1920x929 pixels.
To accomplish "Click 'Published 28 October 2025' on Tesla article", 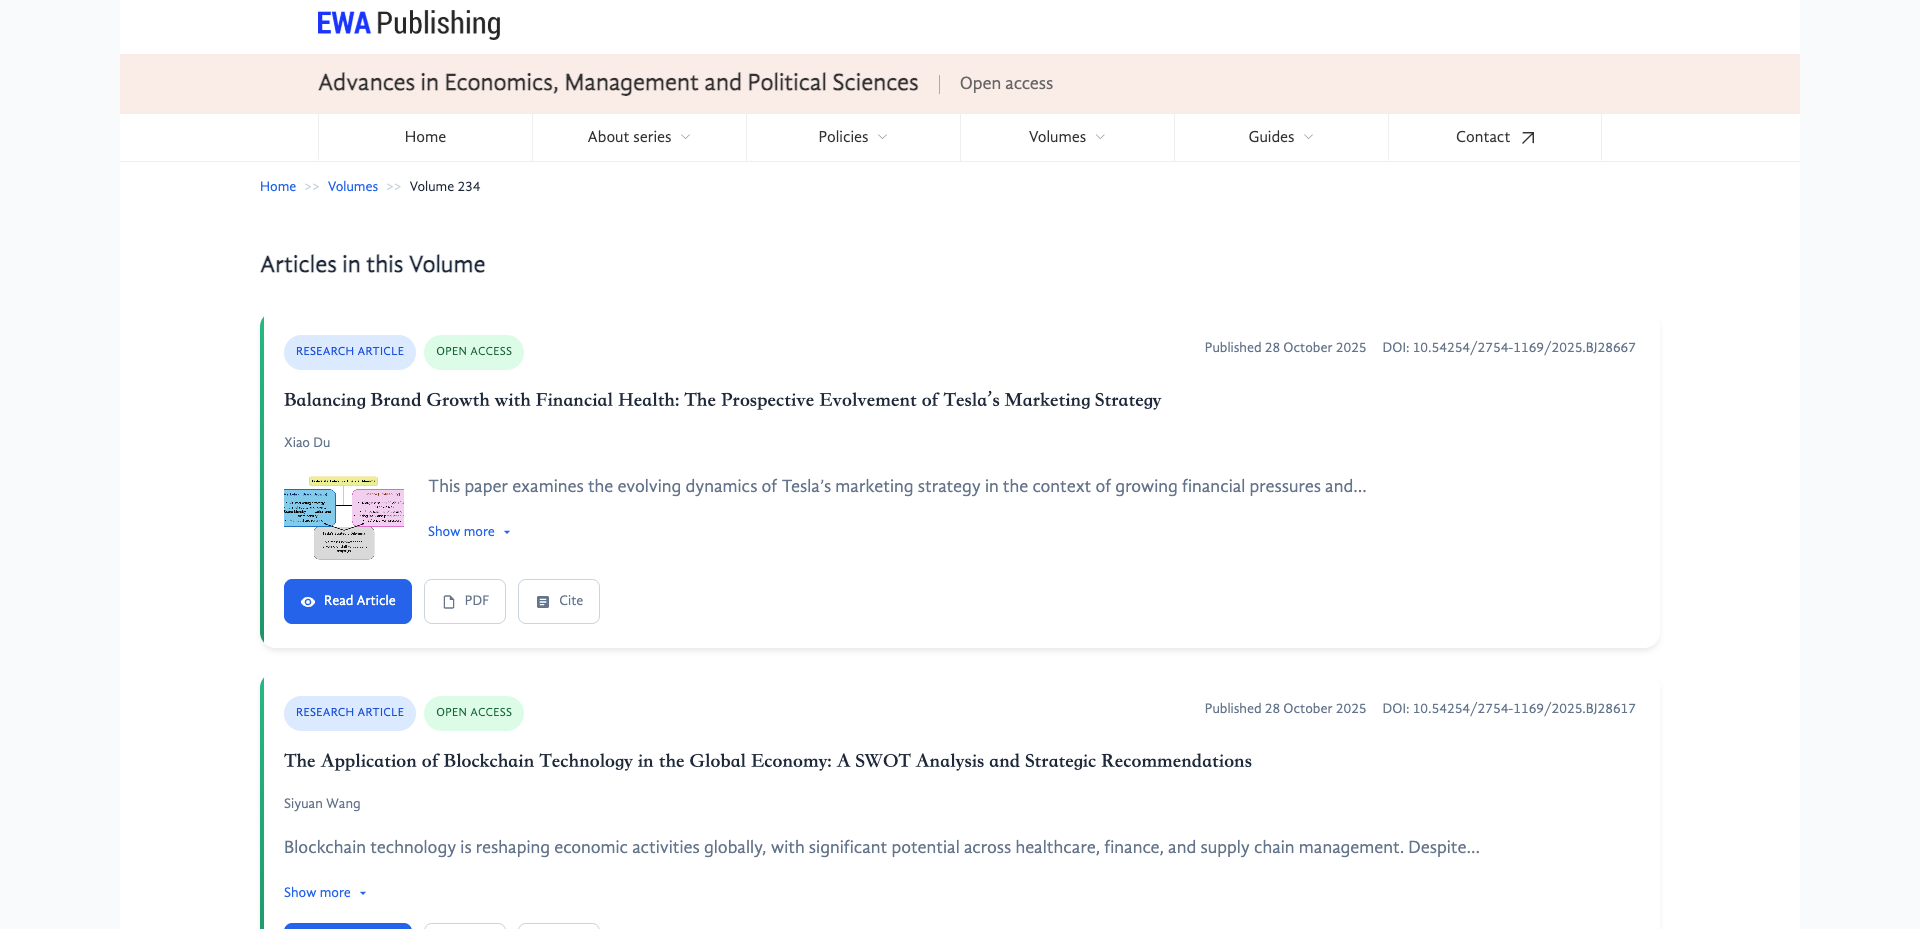I will click(1285, 348).
